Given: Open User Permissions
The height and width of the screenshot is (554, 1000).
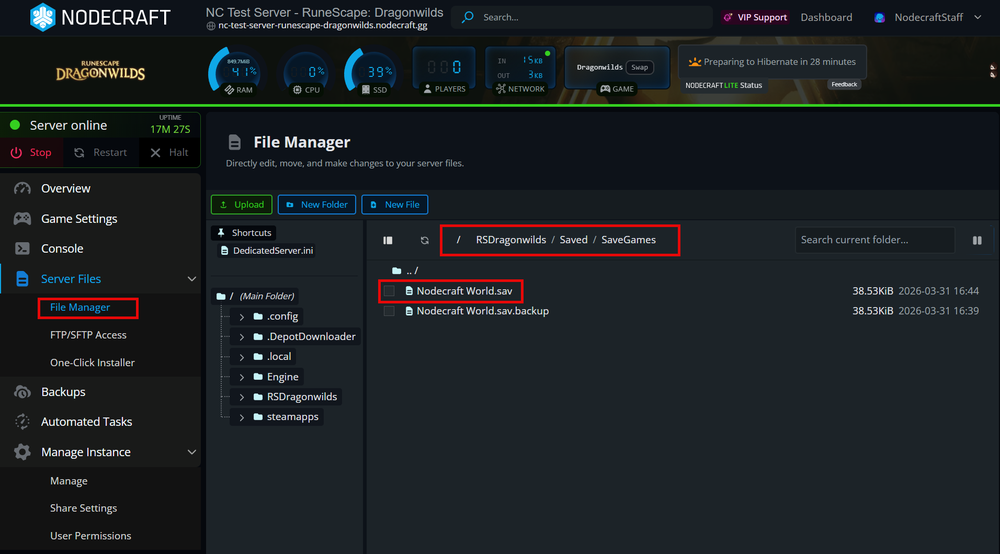Looking at the screenshot, I should coord(91,536).
